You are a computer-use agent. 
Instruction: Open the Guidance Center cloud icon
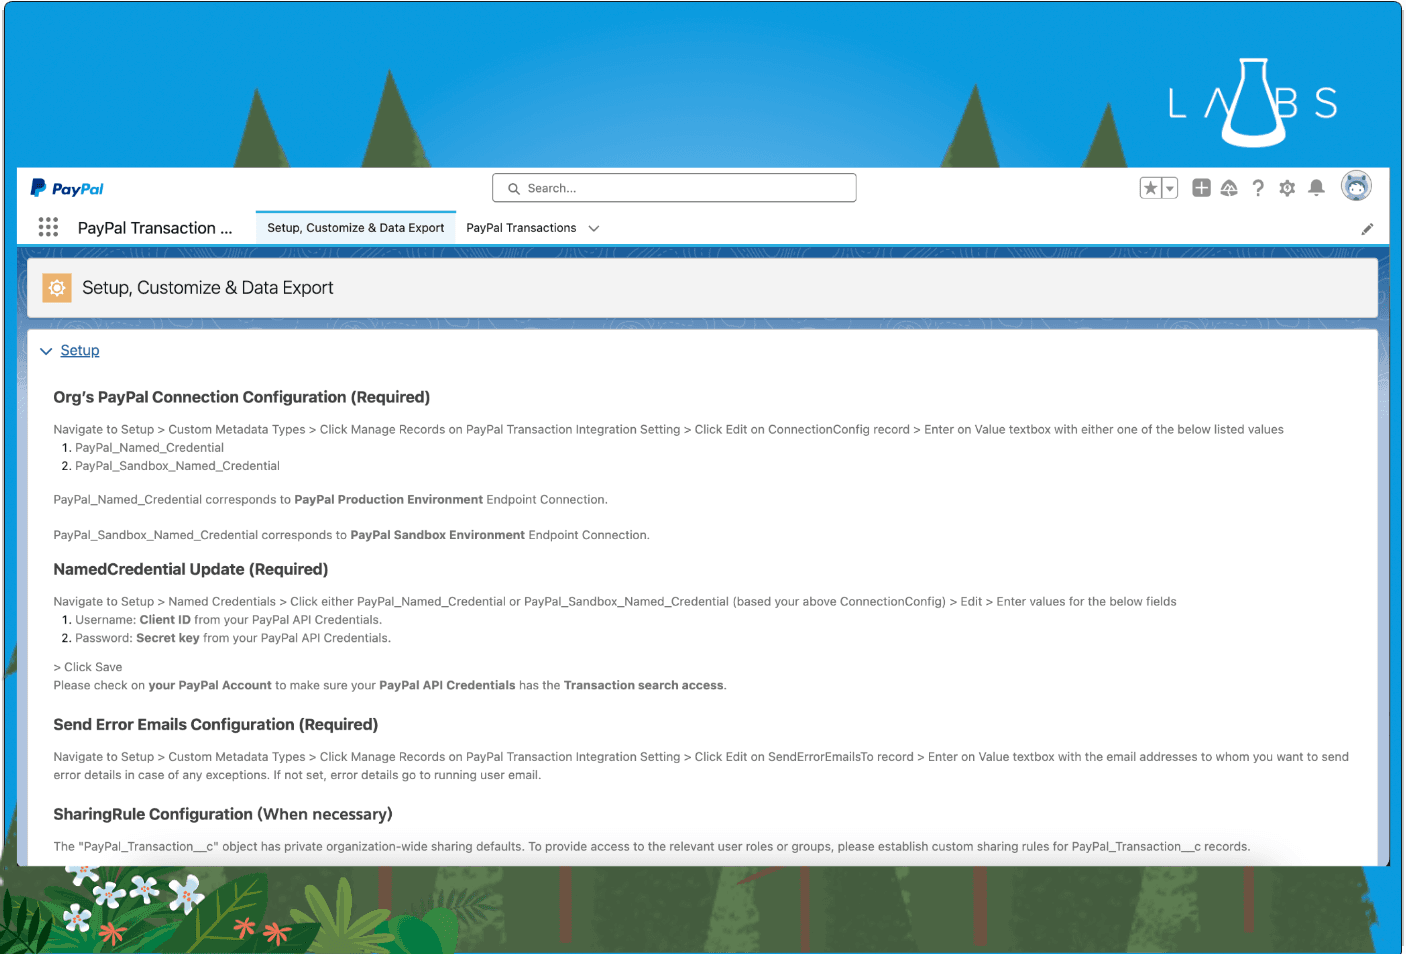[x=1229, y=188]
